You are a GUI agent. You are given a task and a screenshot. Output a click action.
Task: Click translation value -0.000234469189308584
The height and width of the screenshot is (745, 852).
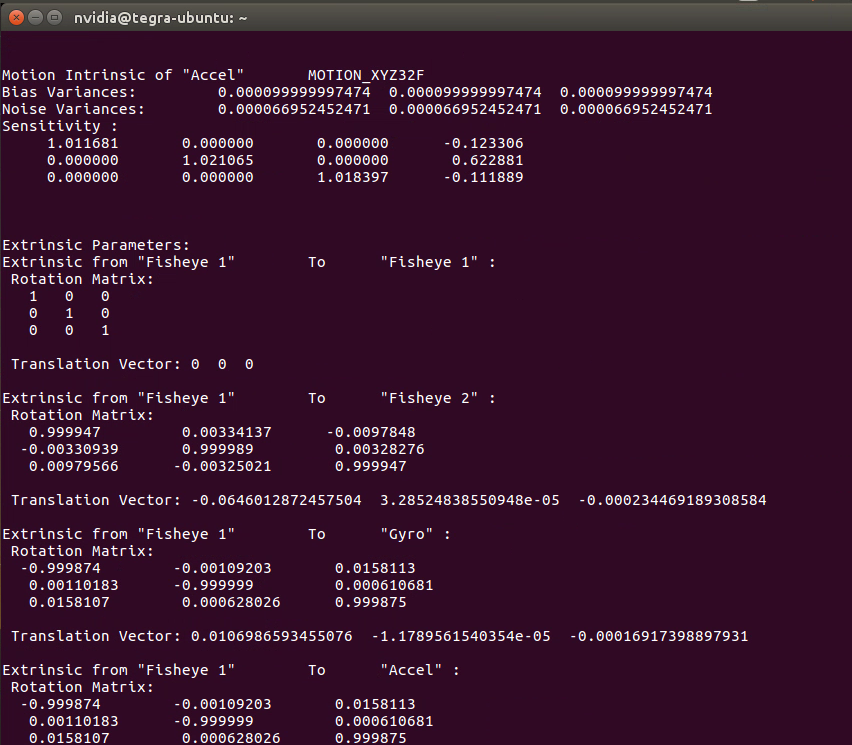pyautogui.click(x=672, y=500)
